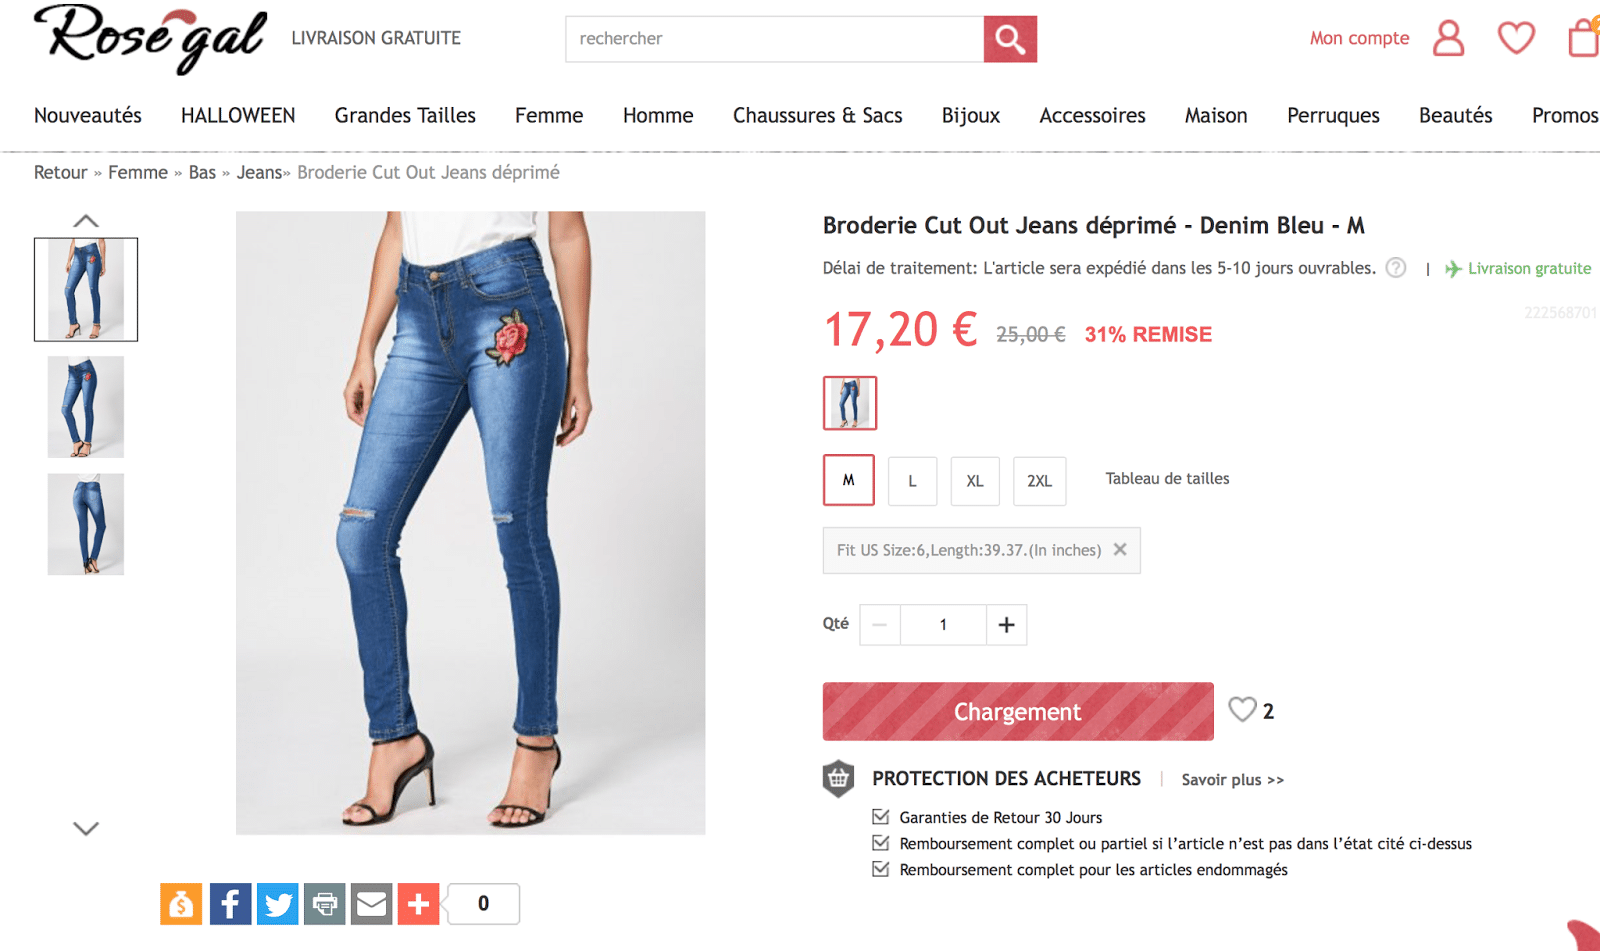1600x951 pixels.
Task: Select the Denim Bleu color swatch
Action: pyautogui.click(x=850, y=403)
